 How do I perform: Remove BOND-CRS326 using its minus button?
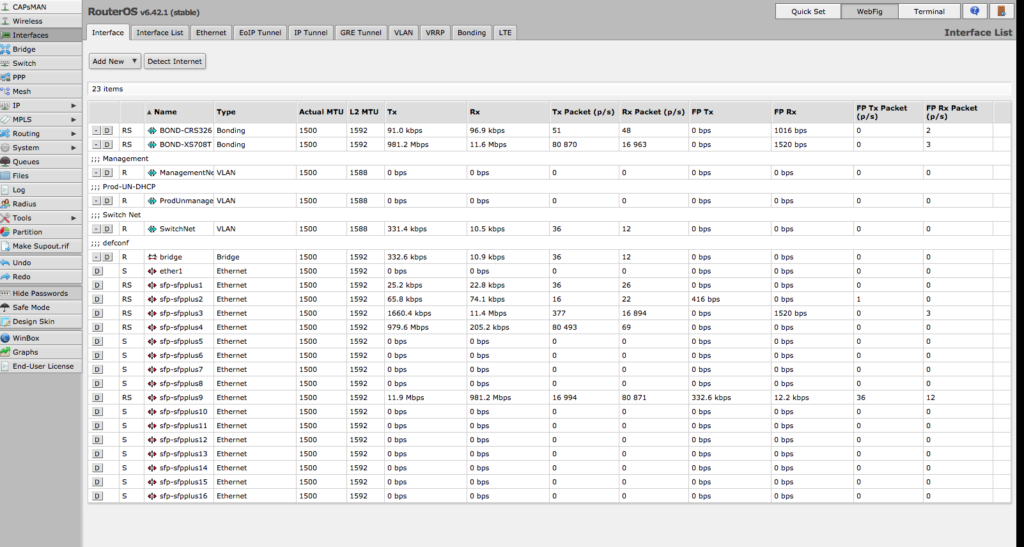[96, 131]
